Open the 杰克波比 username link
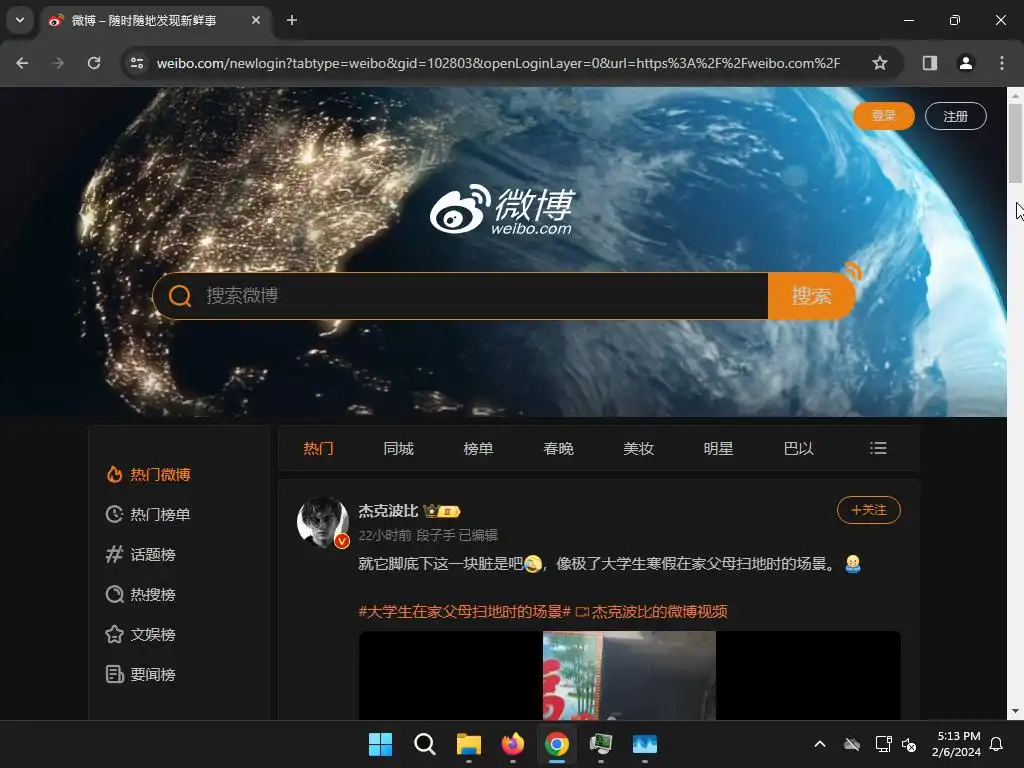The height and width of the screenshot is (768, 1024). 388,511
